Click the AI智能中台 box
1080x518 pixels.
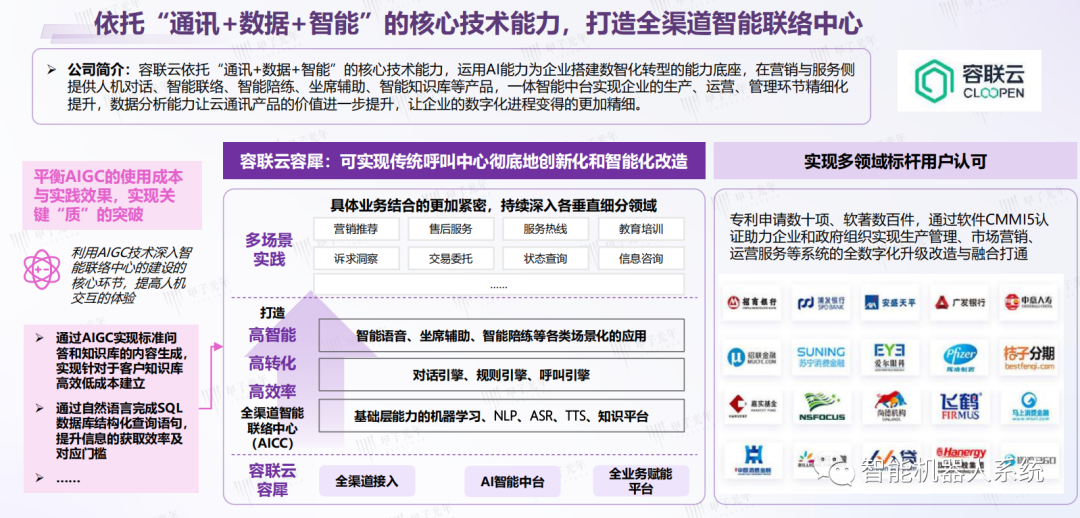(x=512, y=480)
